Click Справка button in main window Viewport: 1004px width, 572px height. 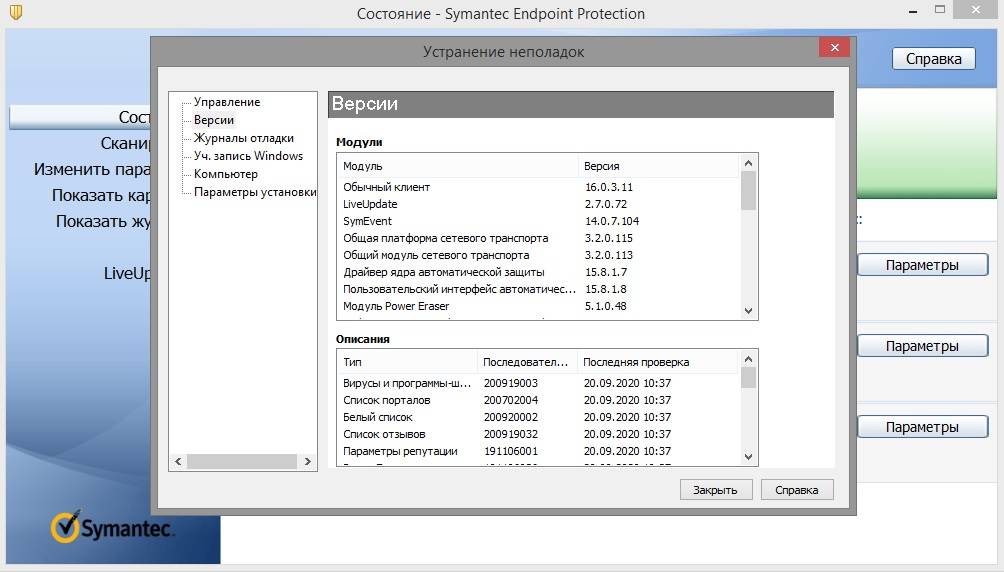click(x=934, y=59)
